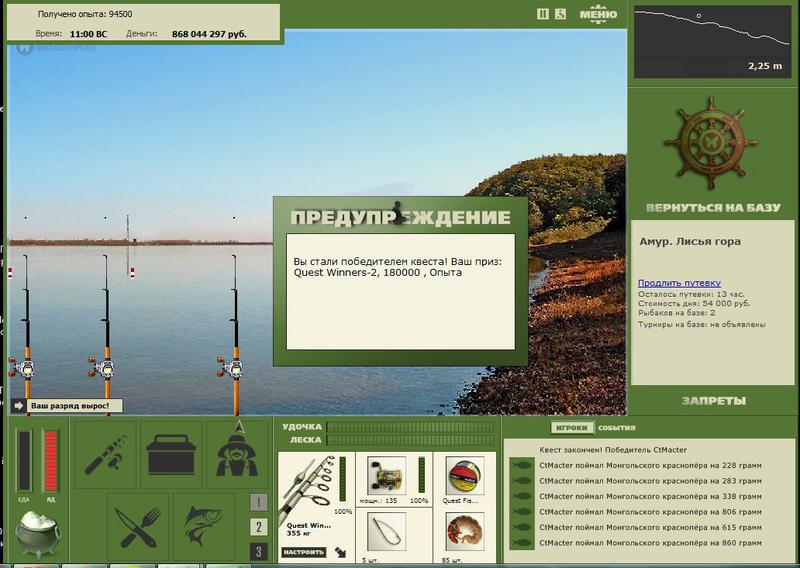Click the ЕДА hunger level bar
Viewport: 800px width, 568px height.
coord(24,461)
